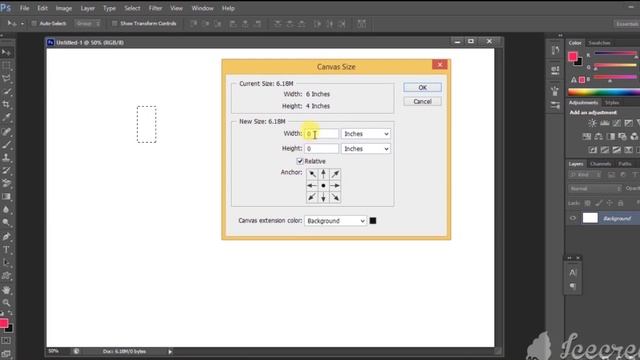This screenshot has height=360, width=640.
Task: Hide the Background layer with eye icon
Action: pyautogui.click(x=573, y=218)
